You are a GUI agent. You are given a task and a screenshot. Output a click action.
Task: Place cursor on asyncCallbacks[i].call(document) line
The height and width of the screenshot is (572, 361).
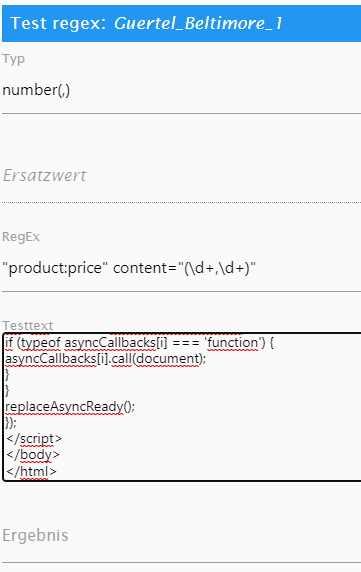point(106,359)
